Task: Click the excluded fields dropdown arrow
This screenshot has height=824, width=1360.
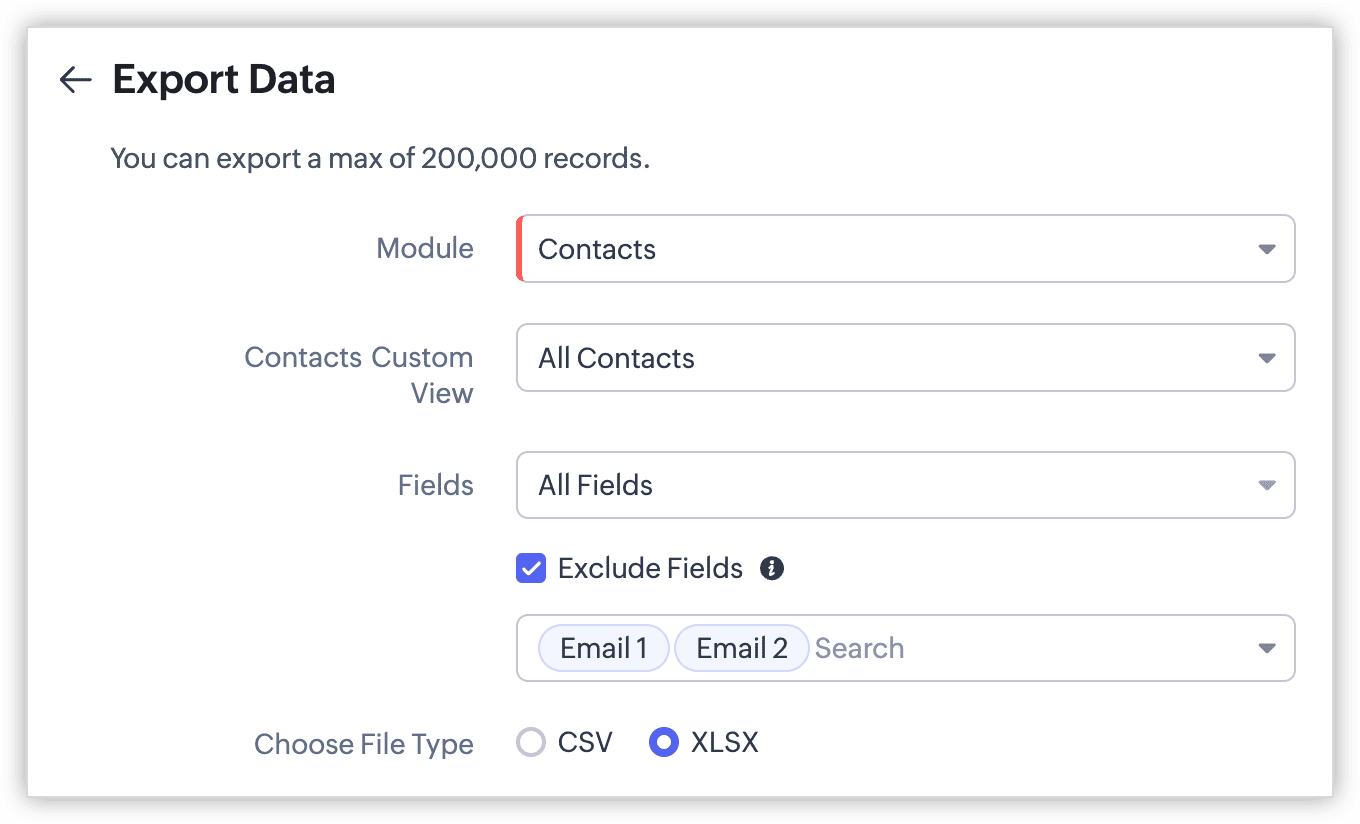Action: click(x=1266, y=649)
